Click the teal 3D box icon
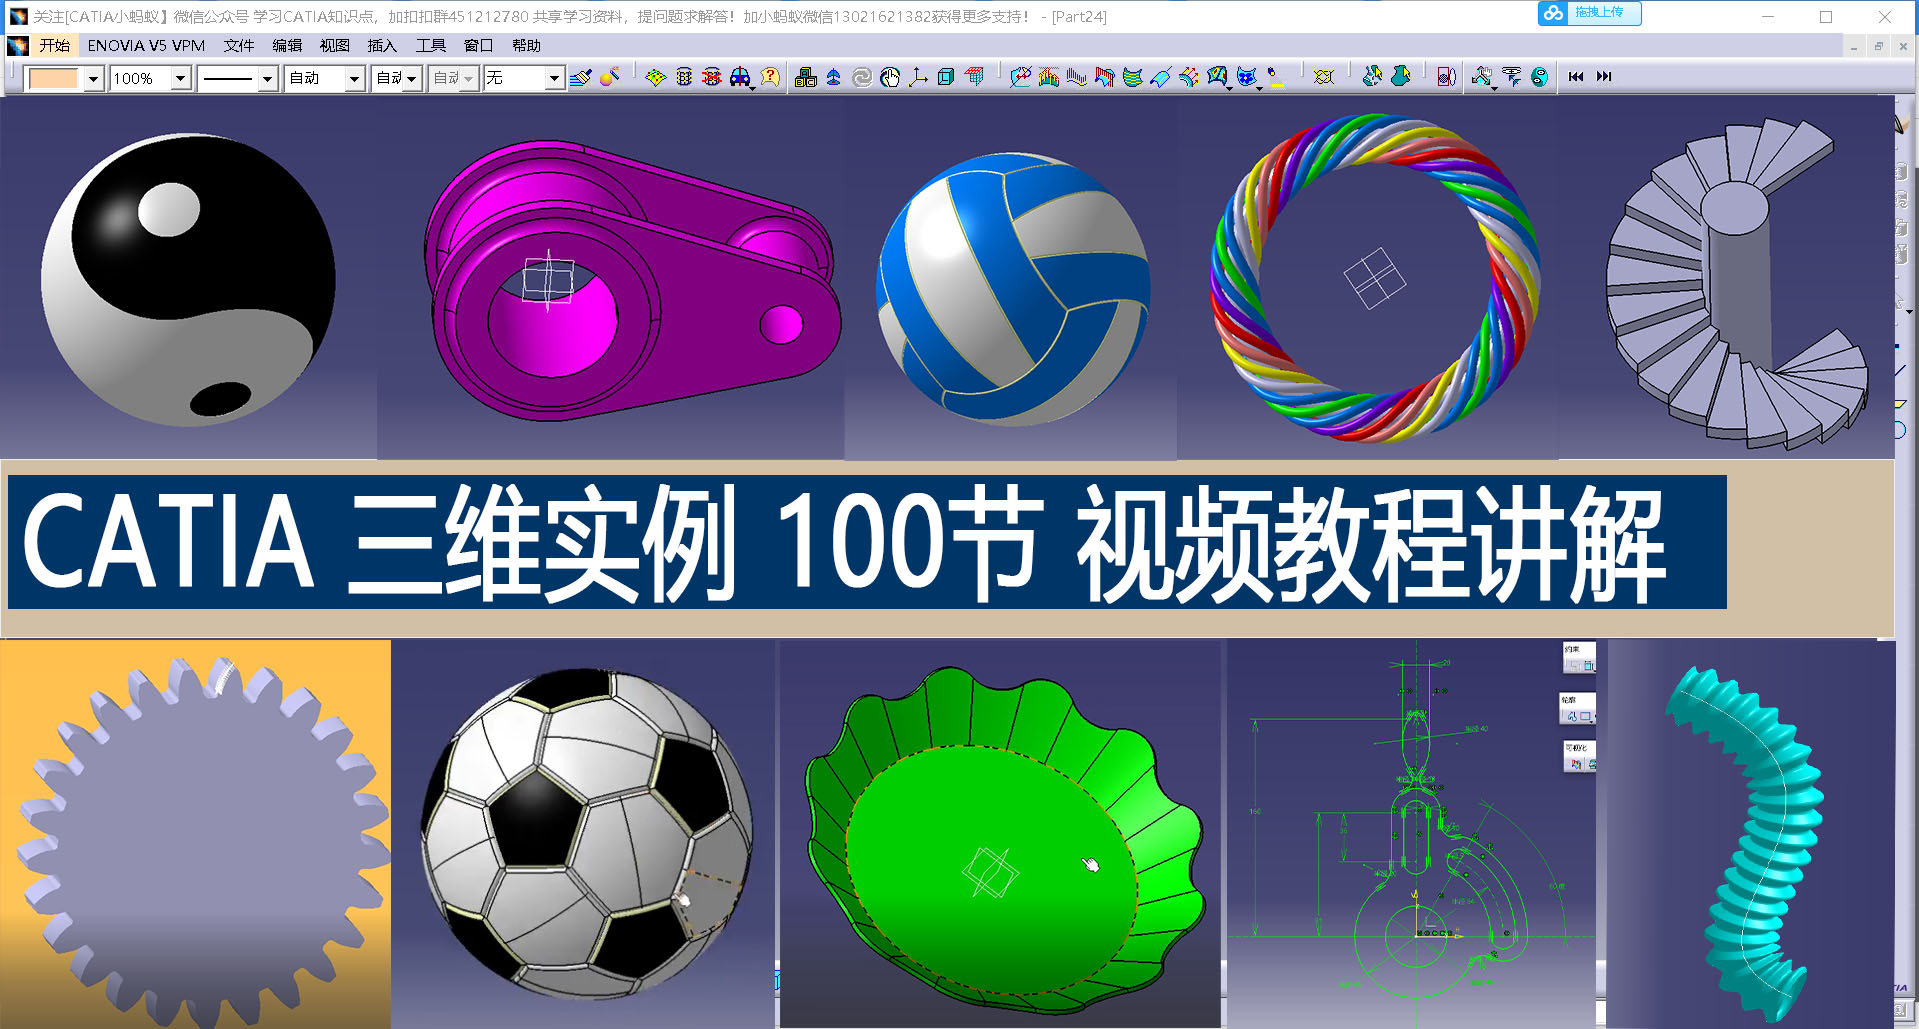Viewport: 1919px width, 1029px height. 946,77
